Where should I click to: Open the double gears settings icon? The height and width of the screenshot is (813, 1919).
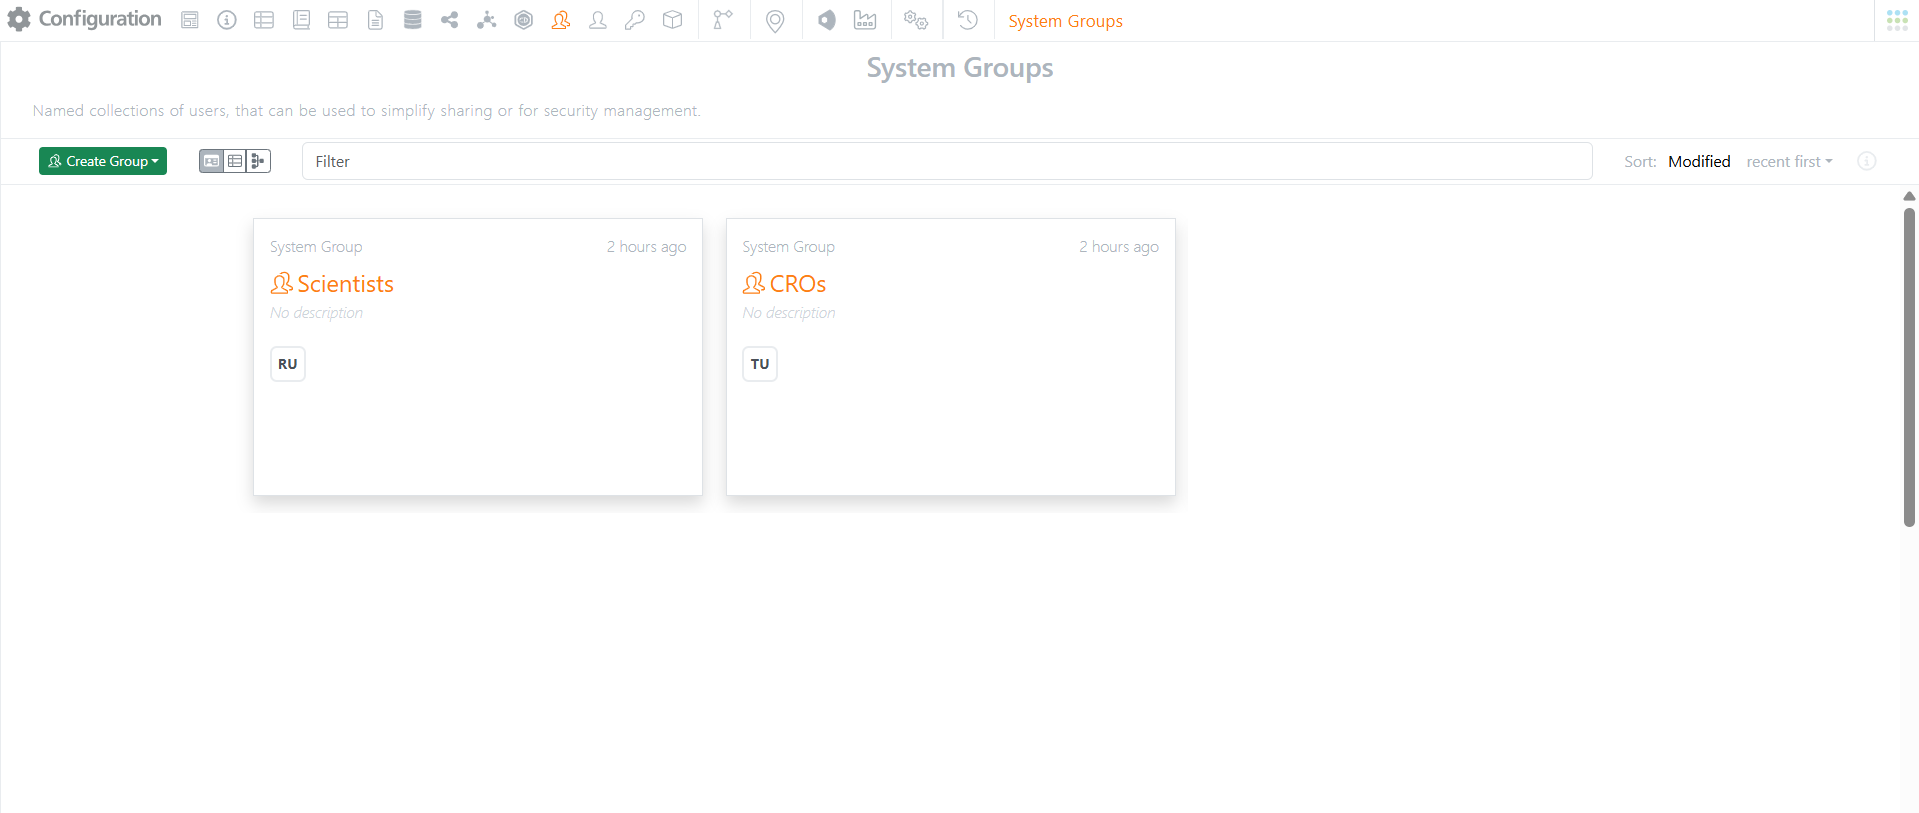pos(916,20)
